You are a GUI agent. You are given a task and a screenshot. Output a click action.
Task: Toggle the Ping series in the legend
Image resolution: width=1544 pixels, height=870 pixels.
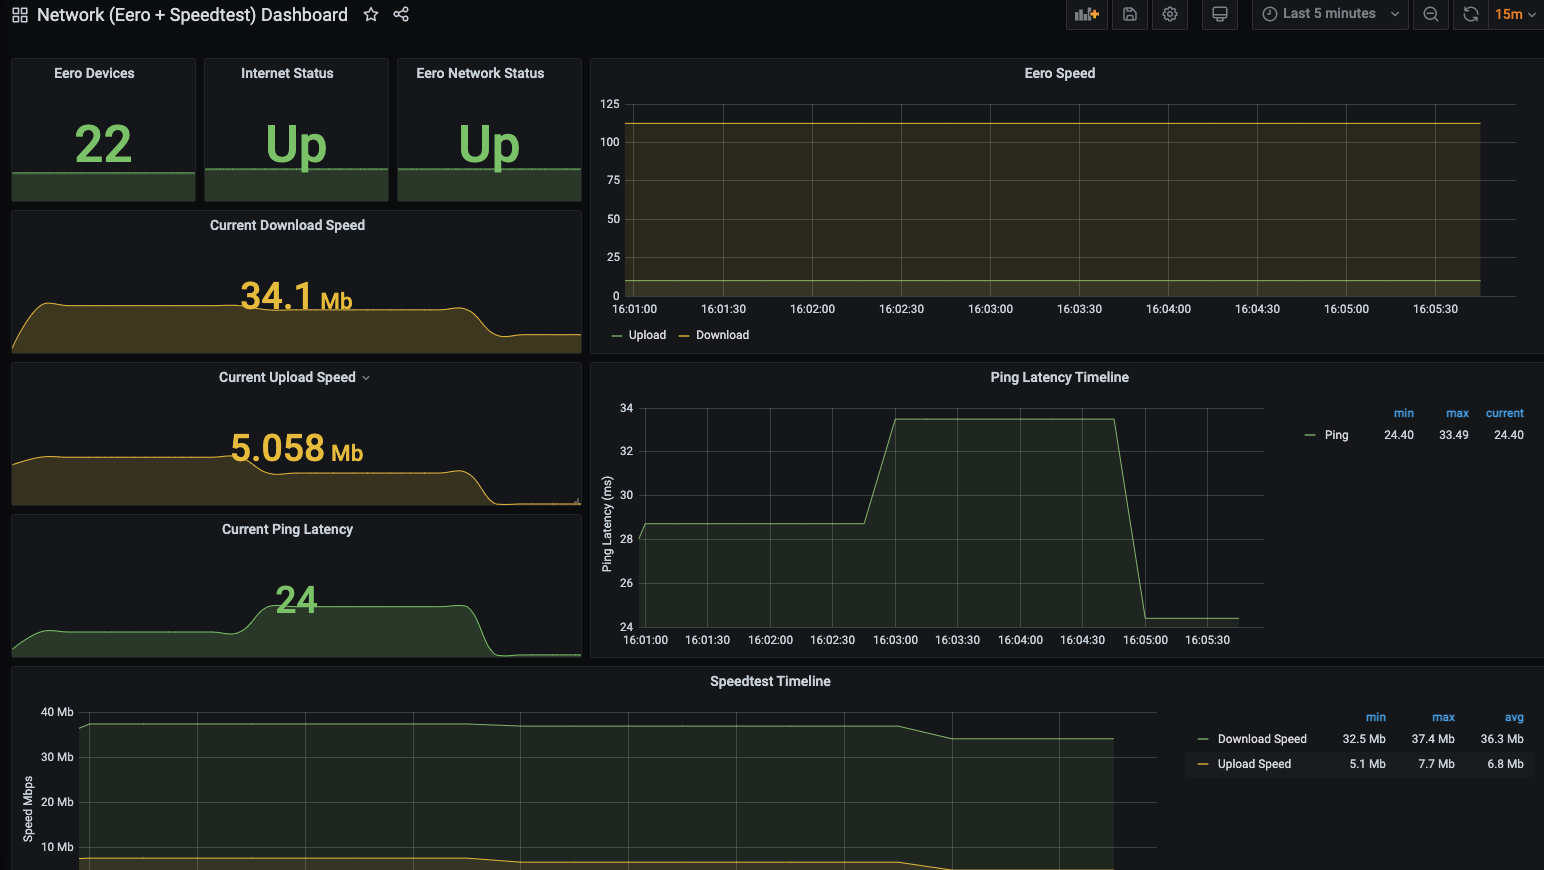coord(1336,435)
